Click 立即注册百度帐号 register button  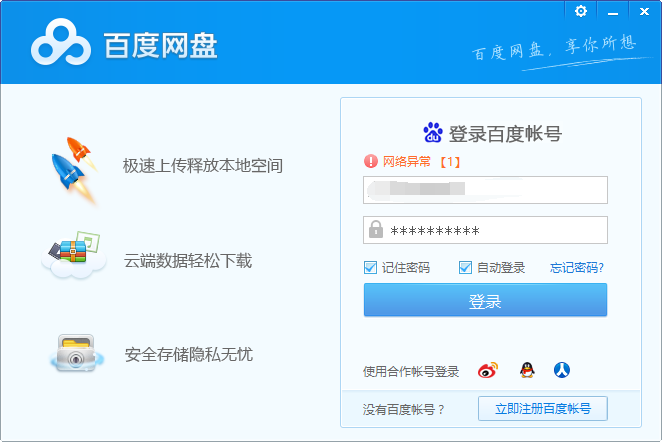click(x=543, y=408)
